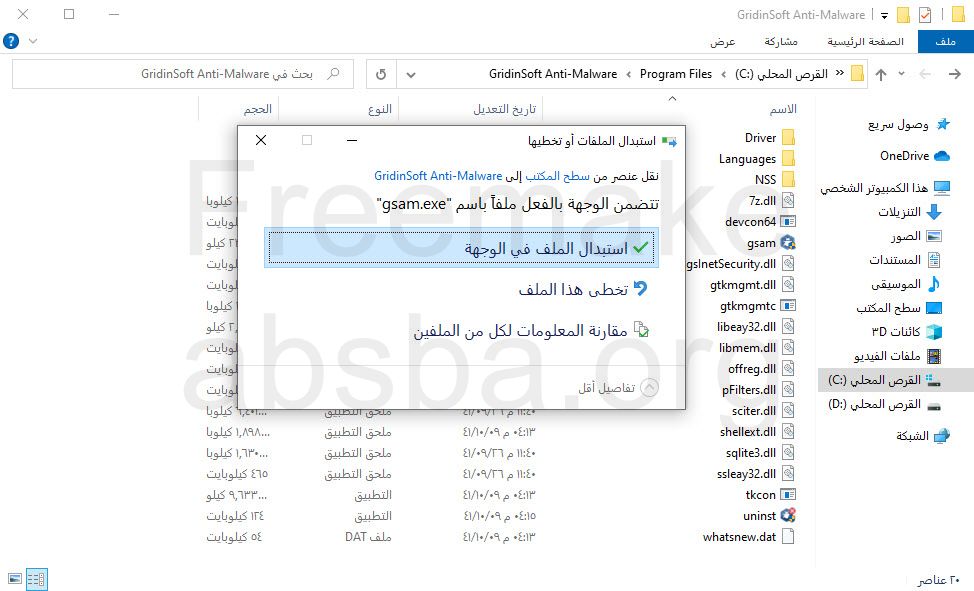The width and height of the screenshot is (974, 591).
Task: Click the new folder icon in quick access toolbar
Action: 904,14
